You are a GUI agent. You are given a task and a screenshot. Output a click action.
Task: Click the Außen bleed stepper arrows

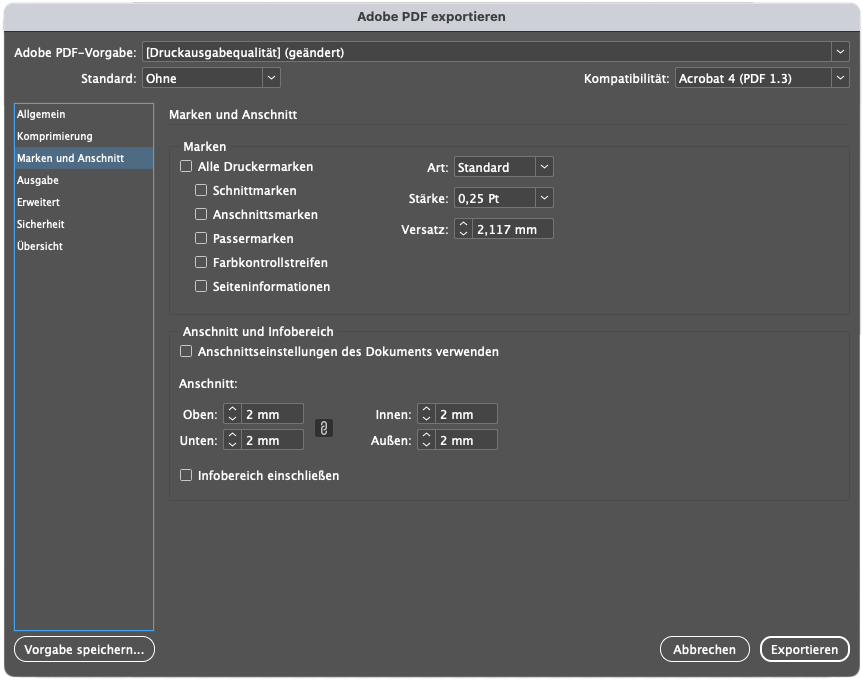click(x=427, y=440)
